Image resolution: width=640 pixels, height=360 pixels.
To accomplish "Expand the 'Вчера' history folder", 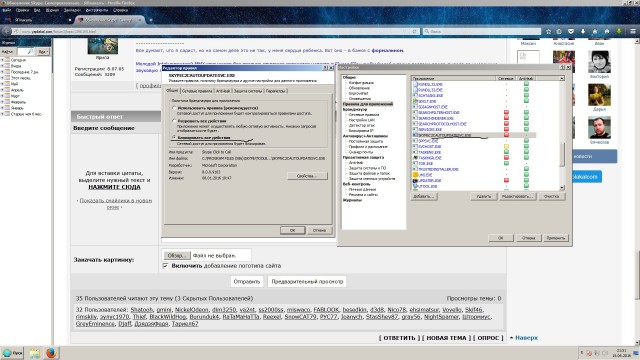I will click(2, 66).
